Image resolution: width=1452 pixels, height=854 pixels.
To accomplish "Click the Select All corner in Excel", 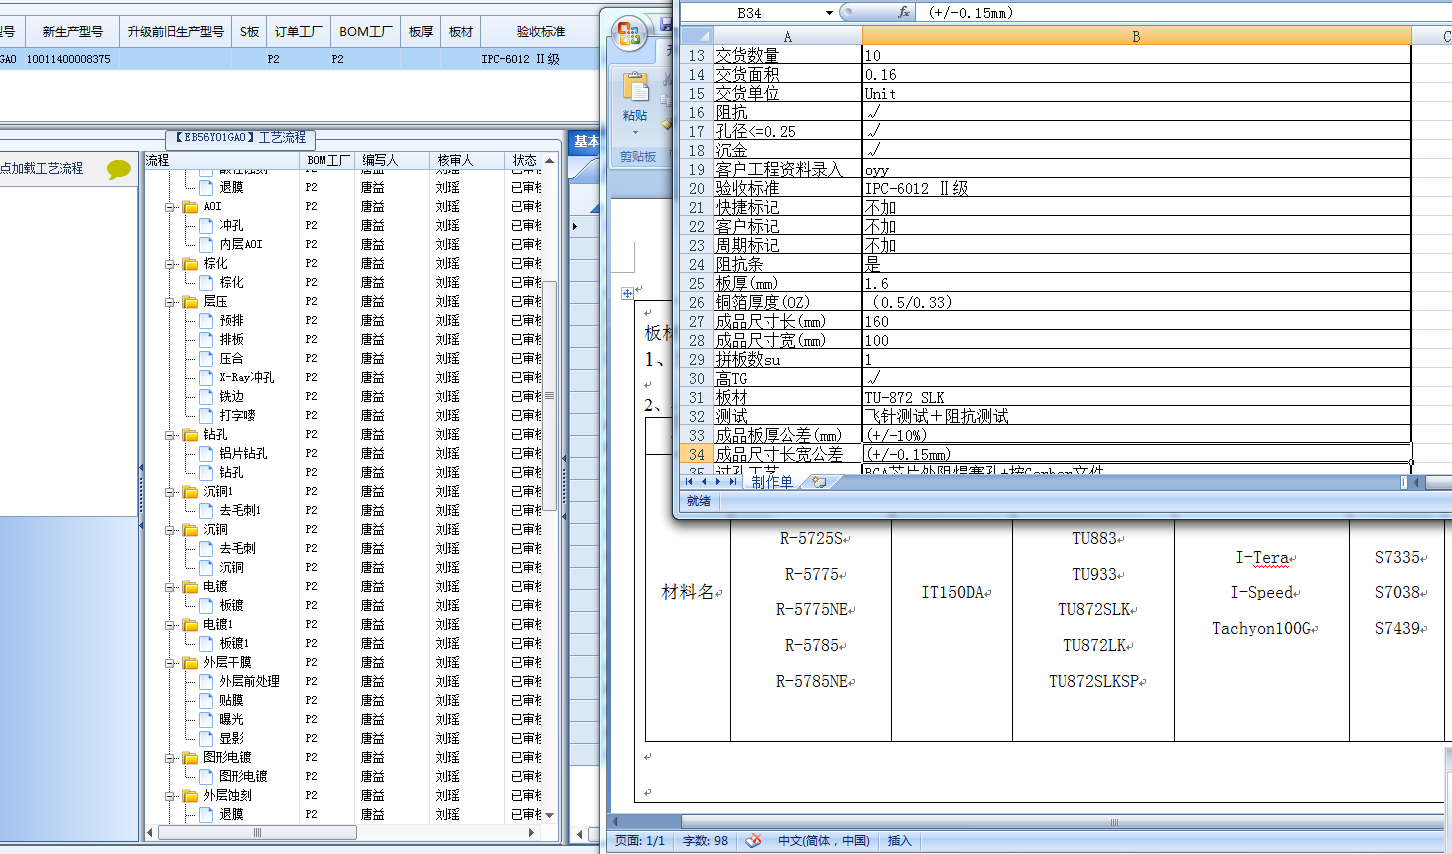I will click(x=696, y=37).
